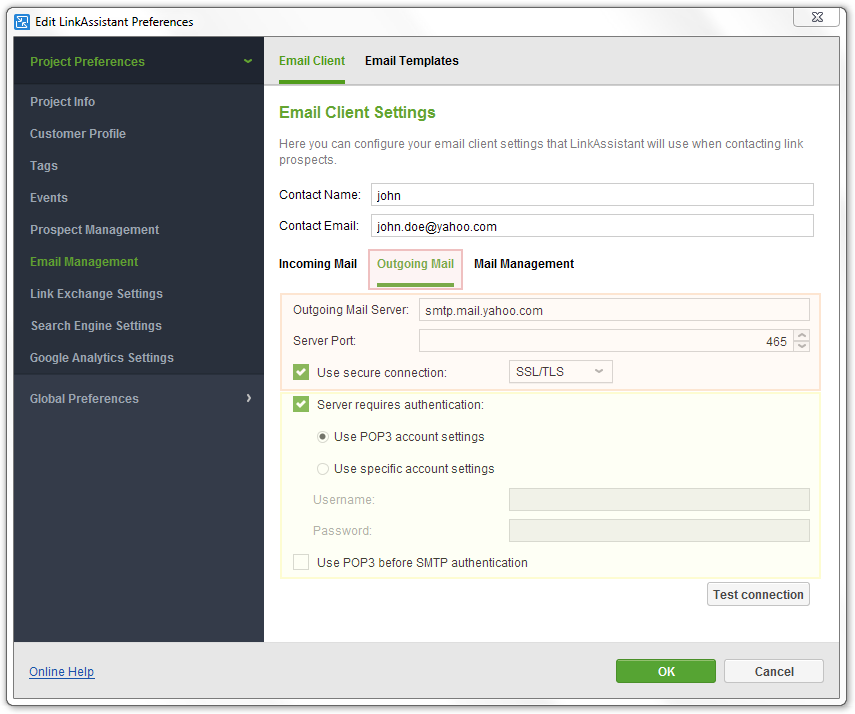Image resolution: width=855 pixels, height=714 pixels.
Task: Switch to the Email Templates tab
Action: tap(412, 61)
